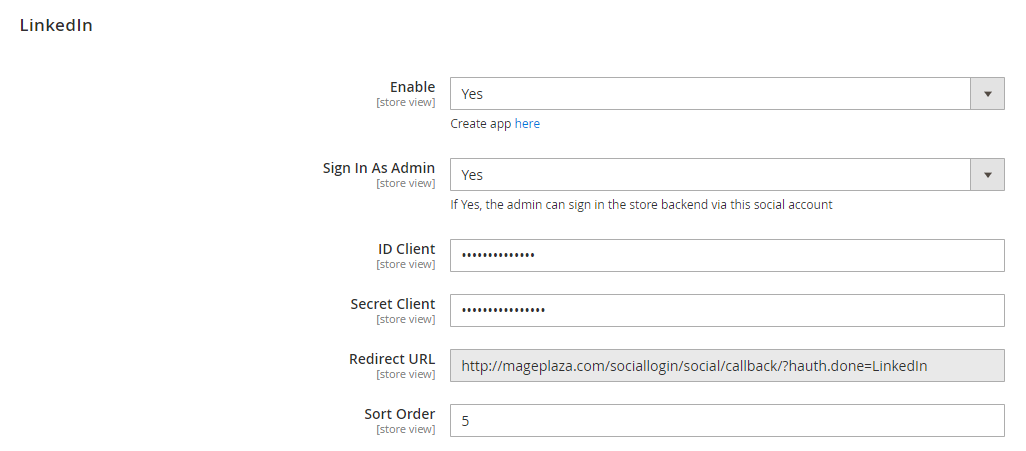
Task: Click the store view scope under Enable
Action: coord(405,102)
